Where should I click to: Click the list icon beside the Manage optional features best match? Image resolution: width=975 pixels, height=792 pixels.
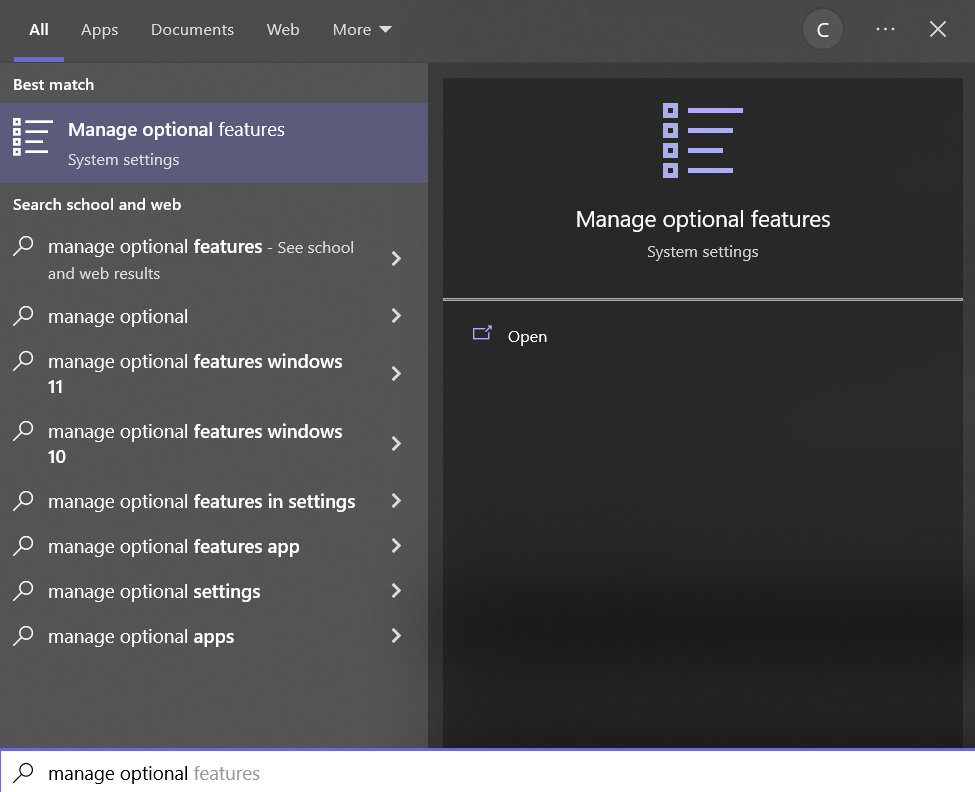click(x=32, y=137)
